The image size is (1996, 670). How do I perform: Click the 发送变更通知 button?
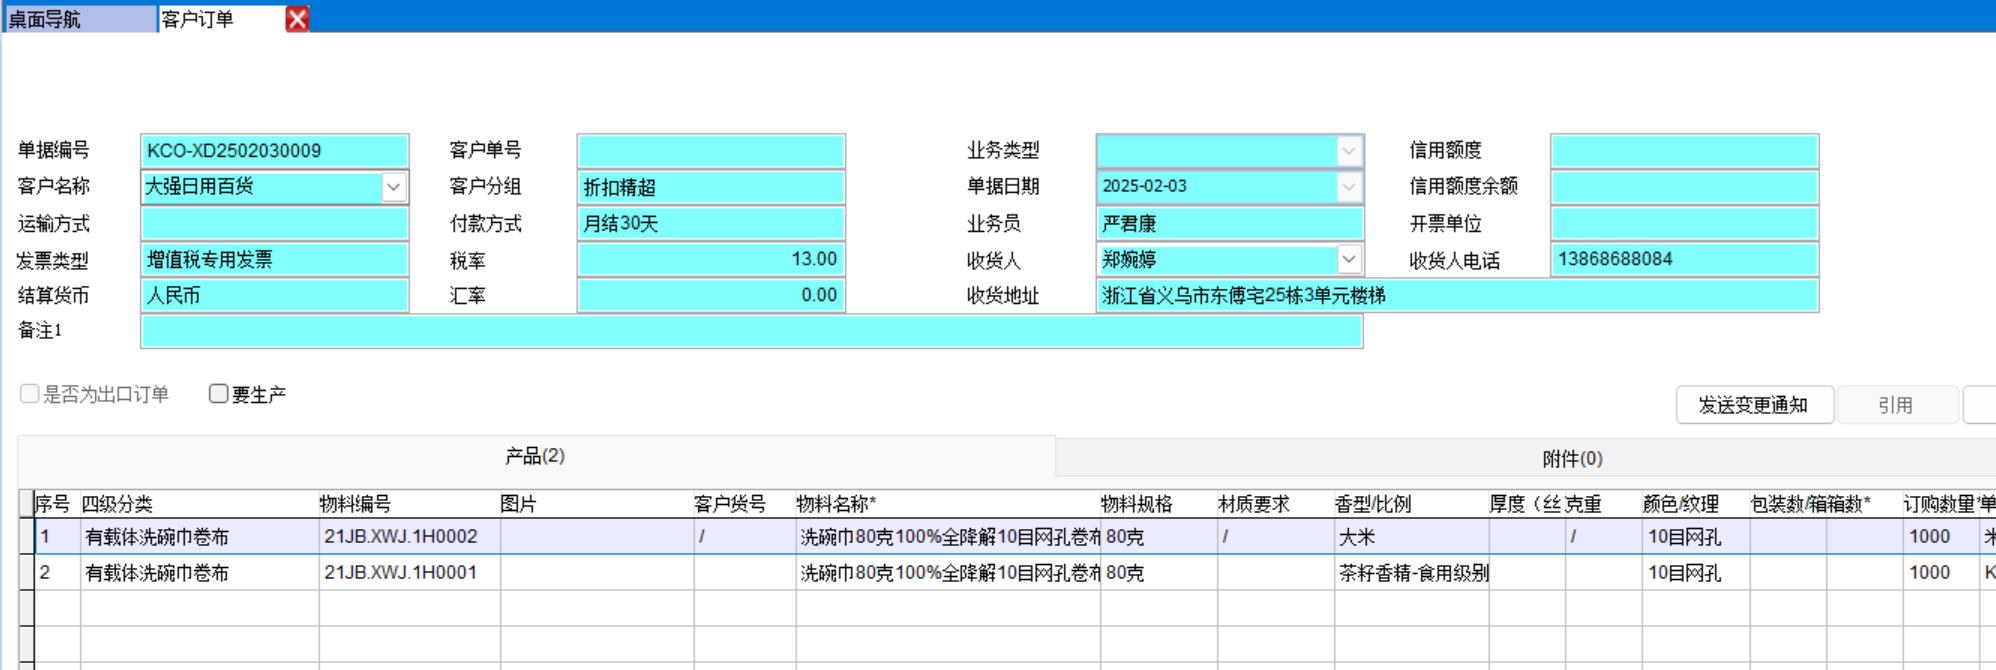point(1753,405)
